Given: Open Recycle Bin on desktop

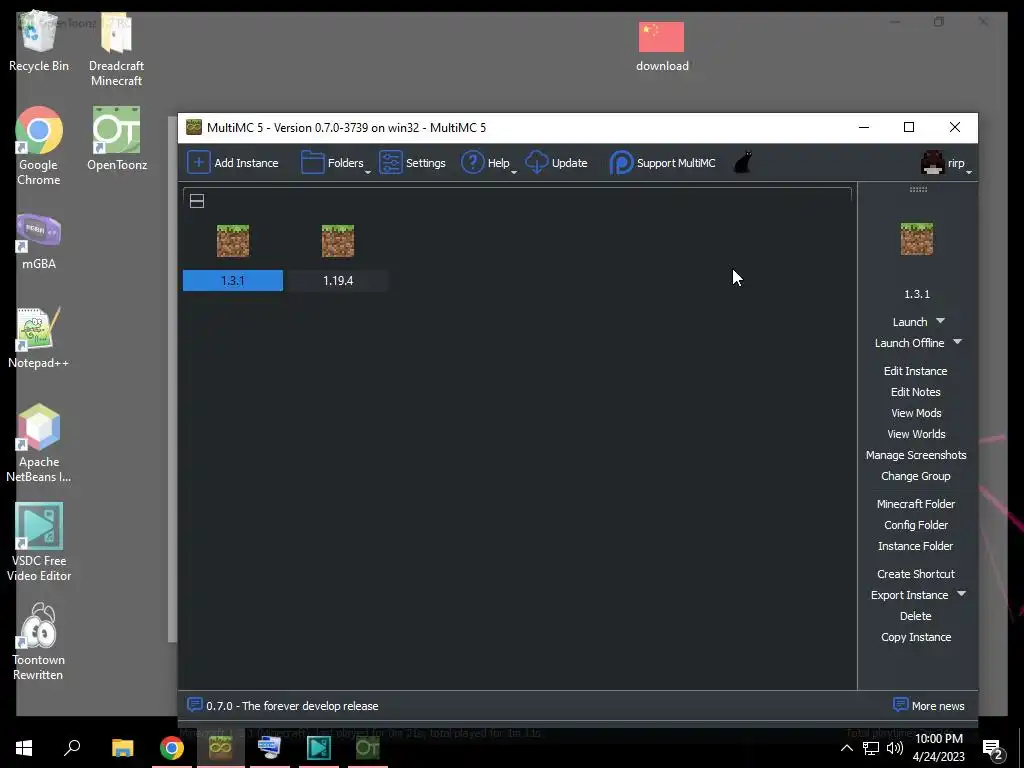Looking at the screenshot, I should point(39,42).
